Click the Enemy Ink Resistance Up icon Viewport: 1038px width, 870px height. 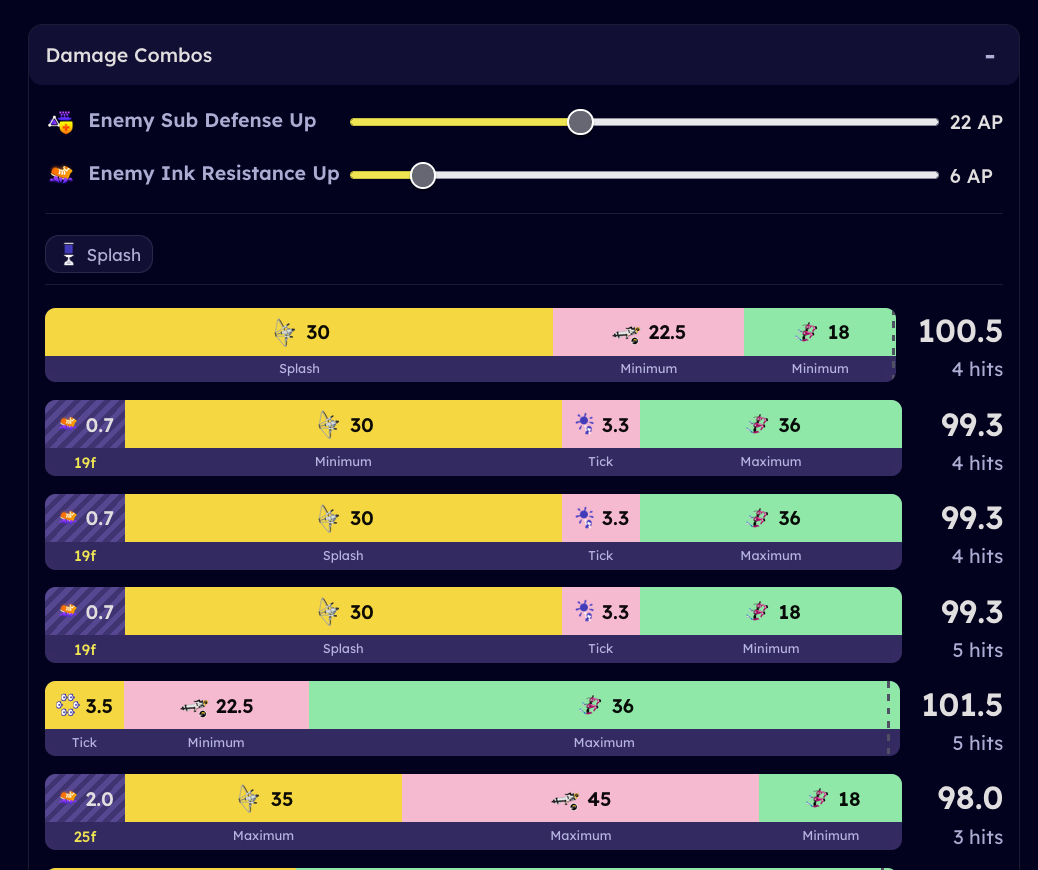click(61, 174)
